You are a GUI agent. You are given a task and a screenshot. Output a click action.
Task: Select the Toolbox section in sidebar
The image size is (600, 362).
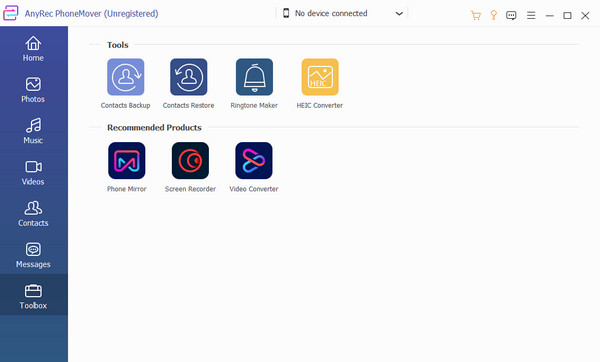coord(34,295)
